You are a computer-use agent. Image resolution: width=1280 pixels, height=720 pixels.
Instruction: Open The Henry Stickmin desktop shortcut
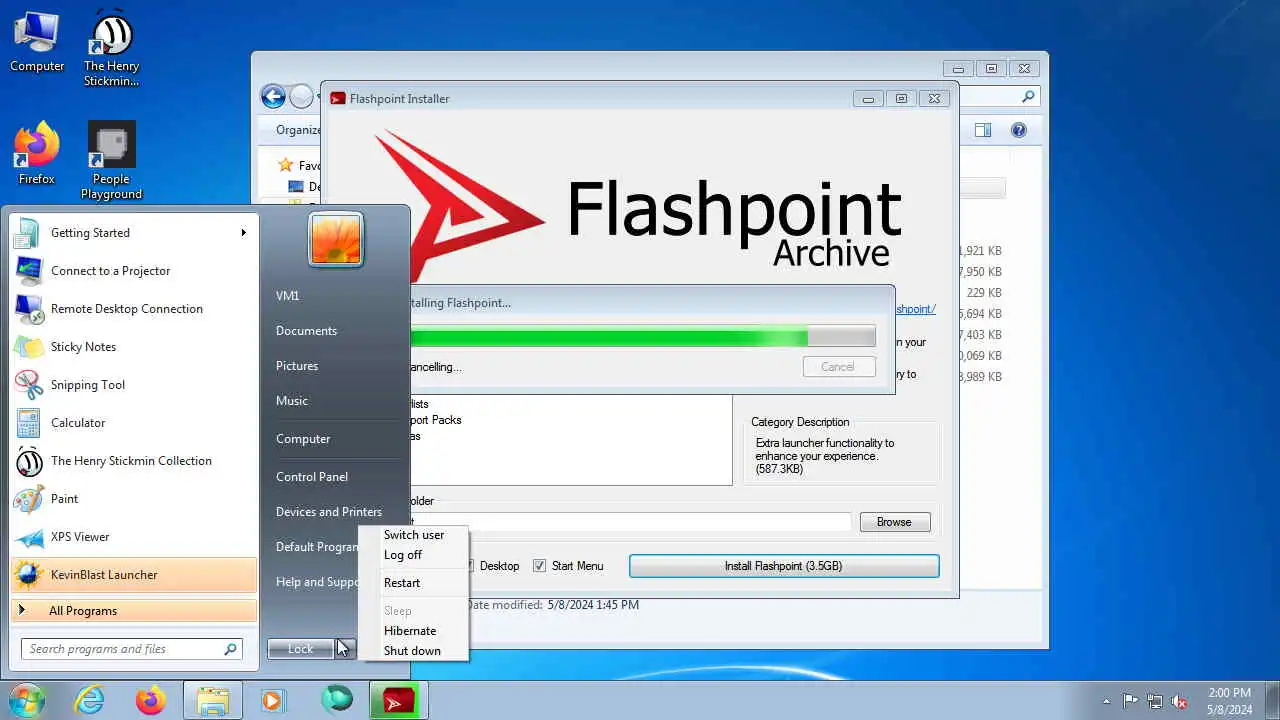111,48
